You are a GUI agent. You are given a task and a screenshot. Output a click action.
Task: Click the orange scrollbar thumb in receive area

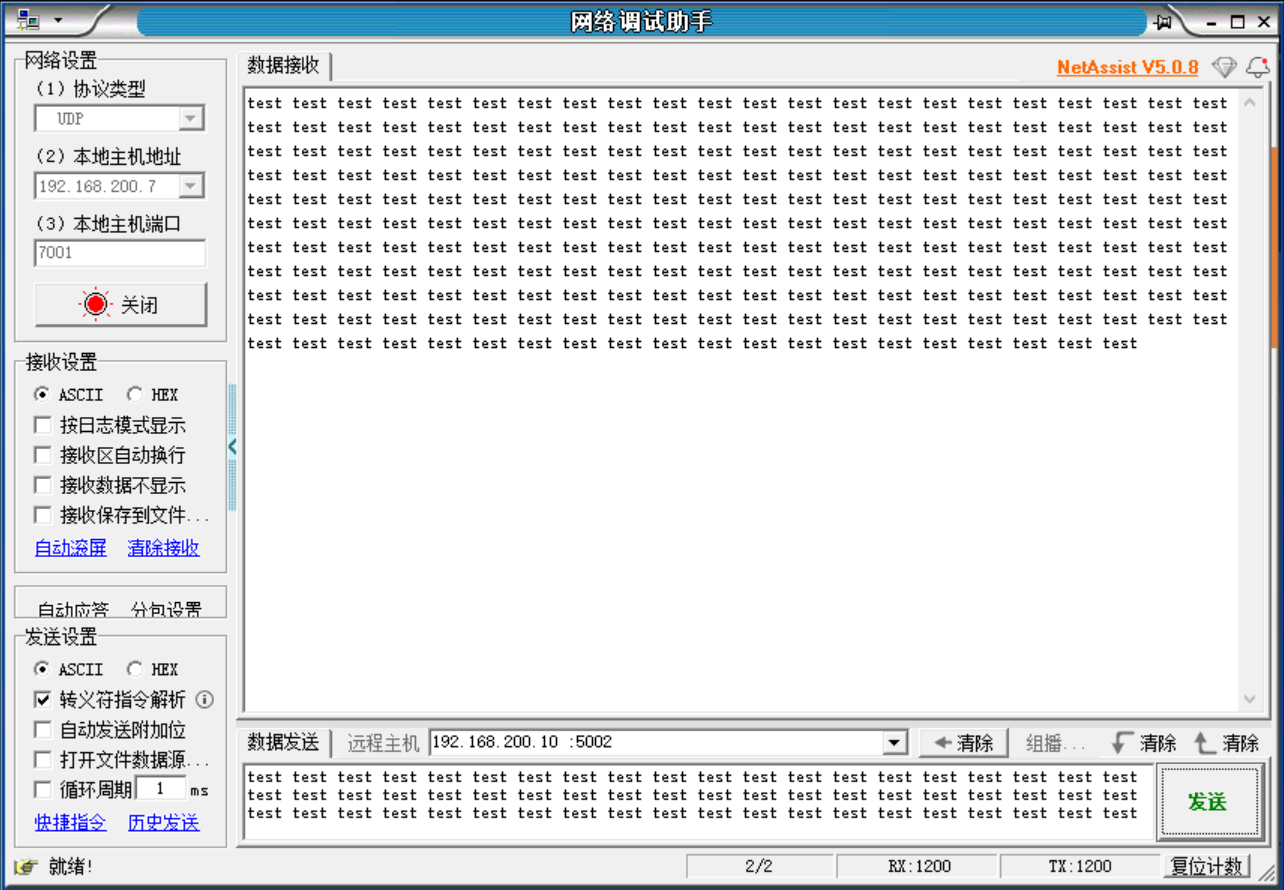click(1274, 248)
